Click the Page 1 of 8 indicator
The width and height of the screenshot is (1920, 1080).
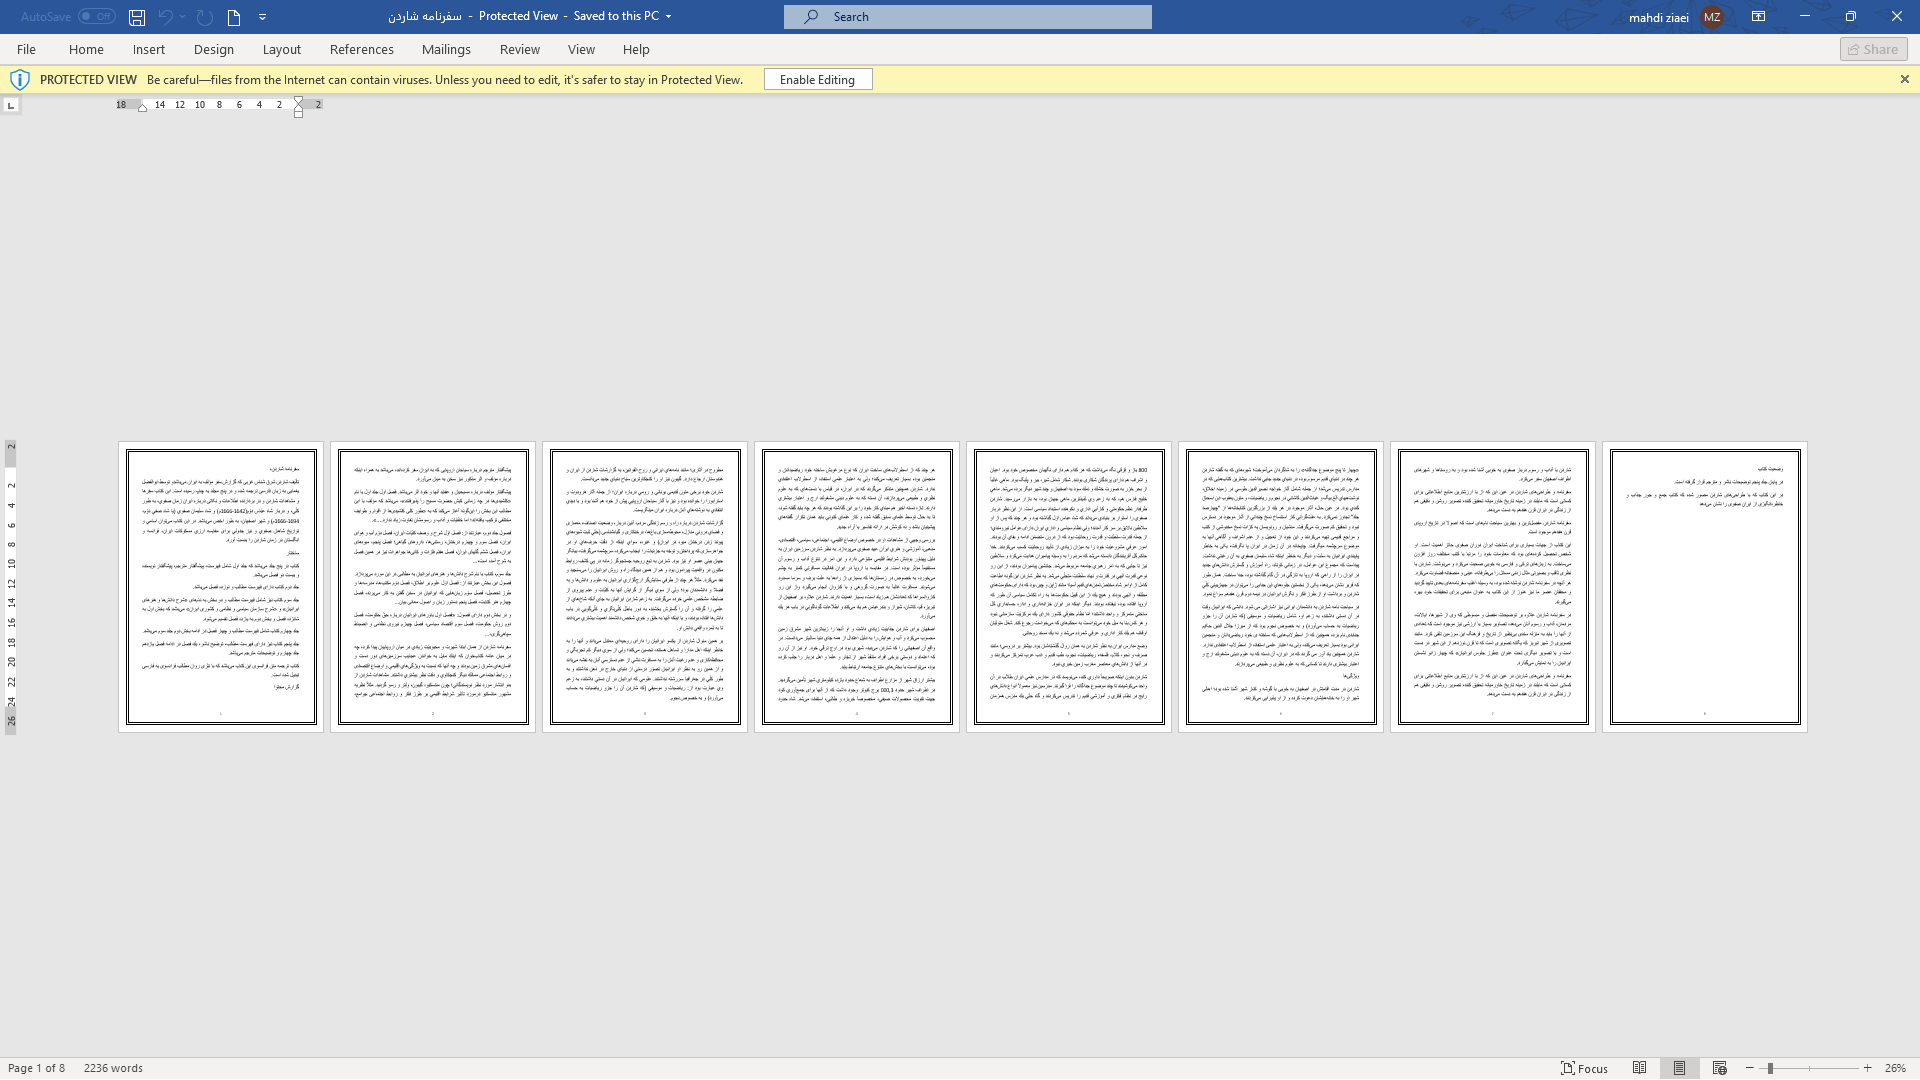pyautogui.click(x=37, y=1068)
